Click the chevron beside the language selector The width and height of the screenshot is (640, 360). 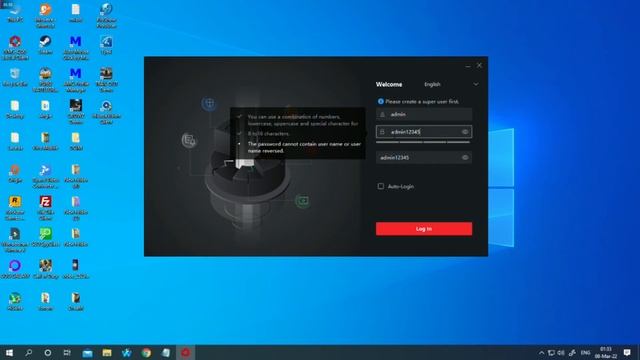[x=476, y=84]
